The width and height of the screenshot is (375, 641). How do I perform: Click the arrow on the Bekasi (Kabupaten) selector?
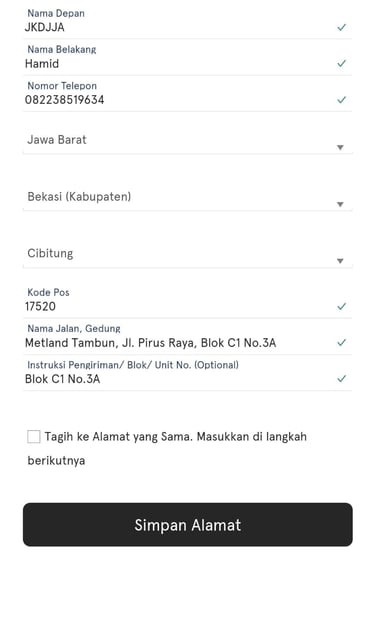point(340,204)
